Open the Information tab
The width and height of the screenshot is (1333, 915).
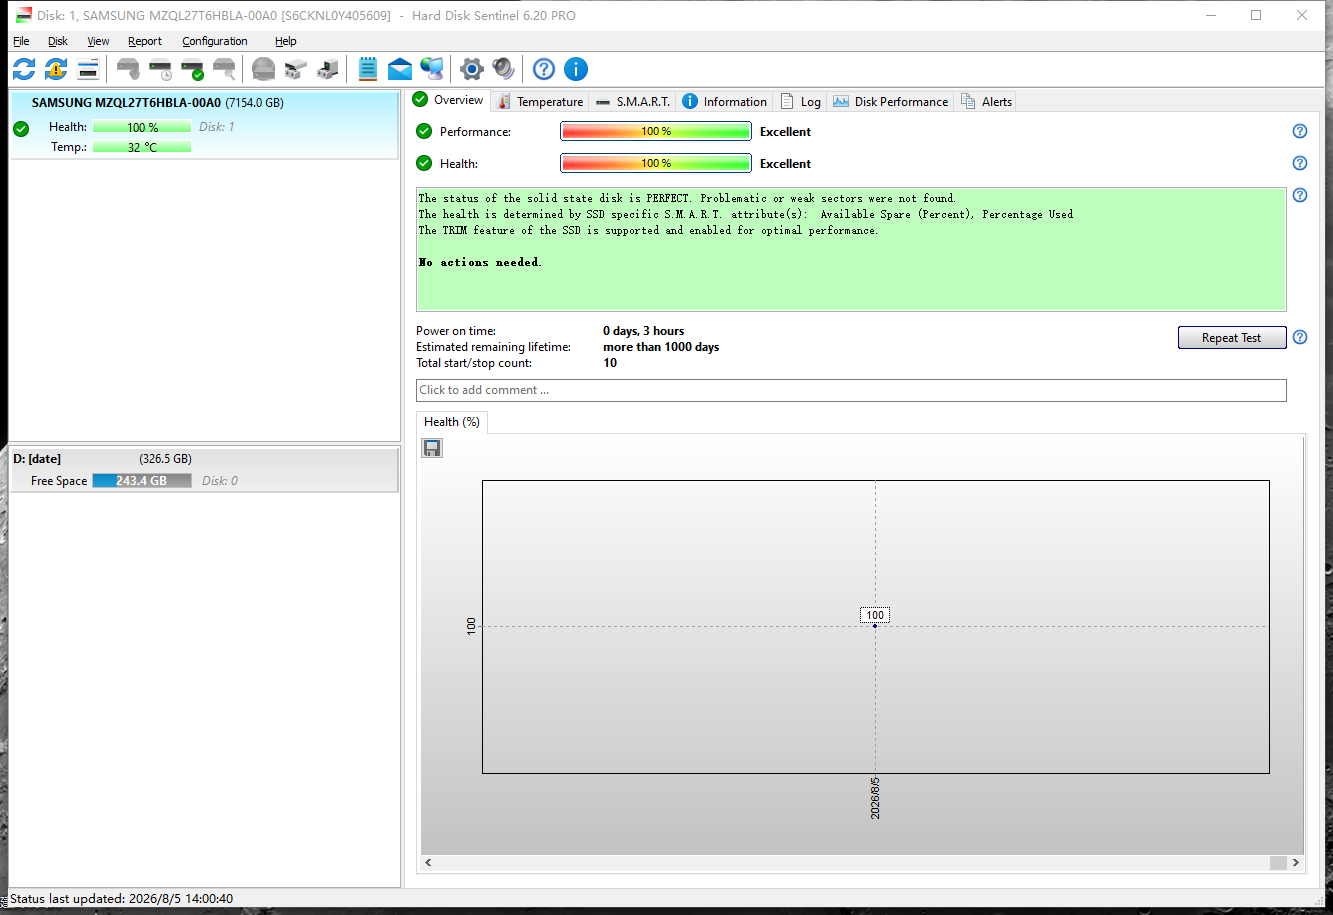point(725,101)
